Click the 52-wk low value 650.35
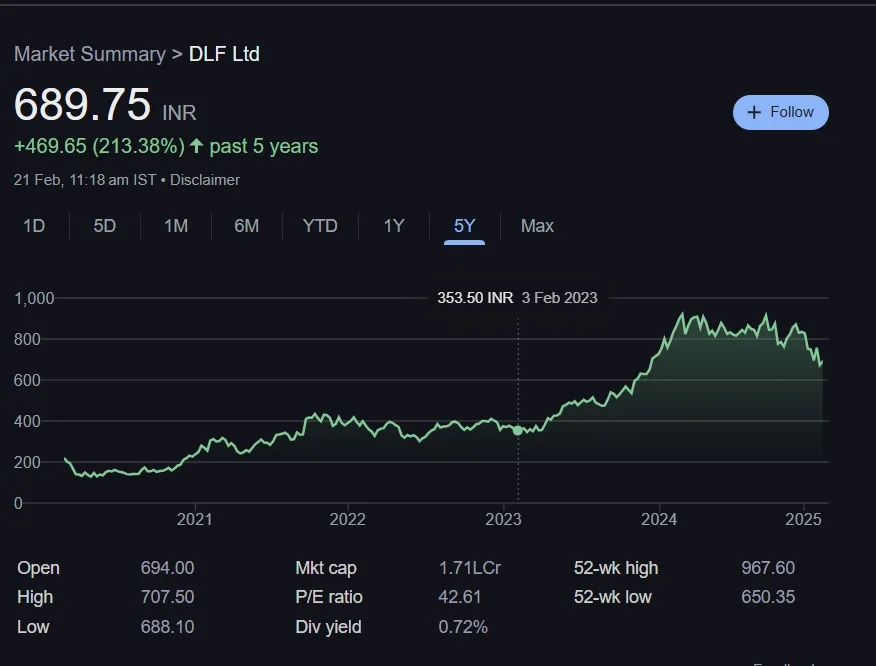The width and height of the screenshot is (876, 666). 768,597
